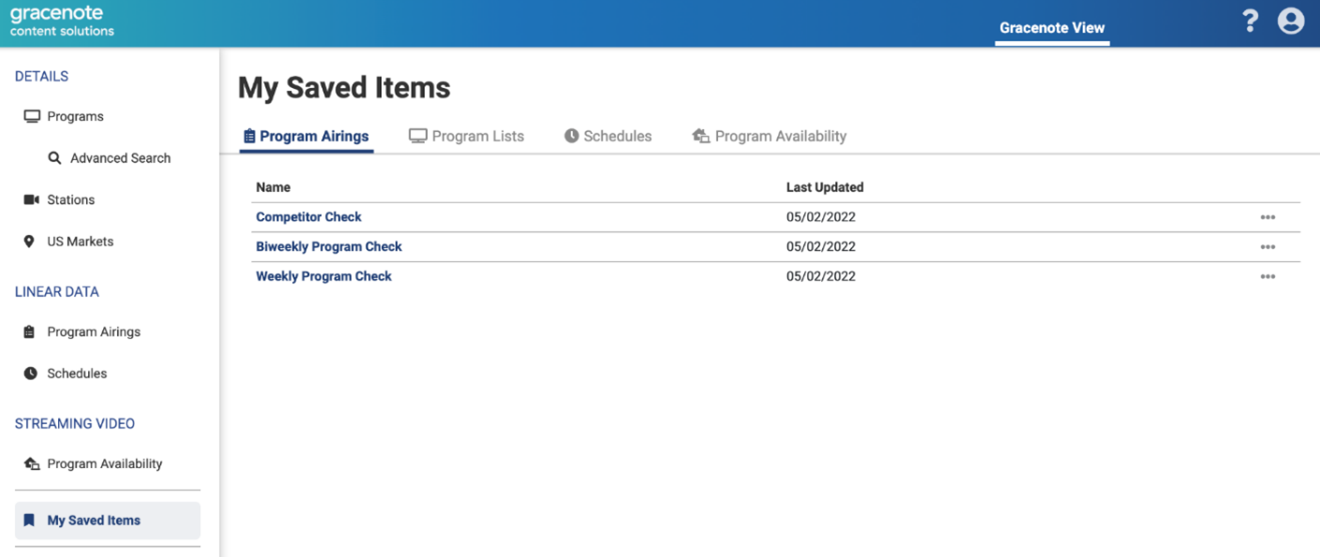1320x557 pixels.
Task: Click the Programs monitor icon in sidebar
Action: click(32, 117)
